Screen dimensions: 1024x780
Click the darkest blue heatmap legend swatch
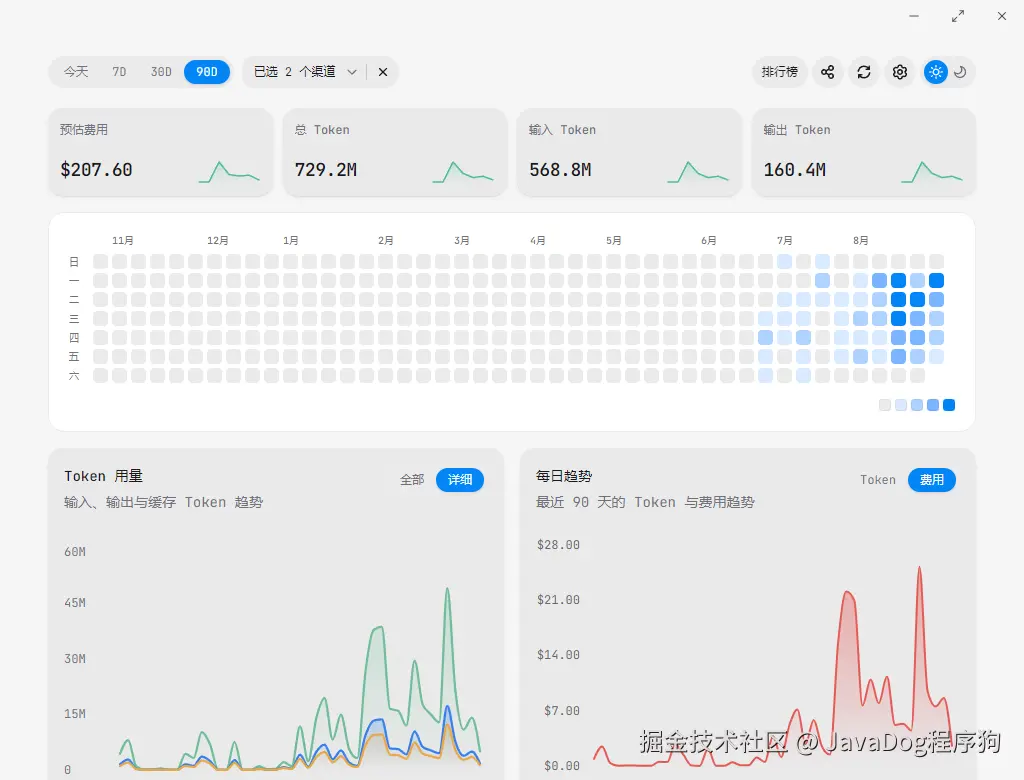949,405
